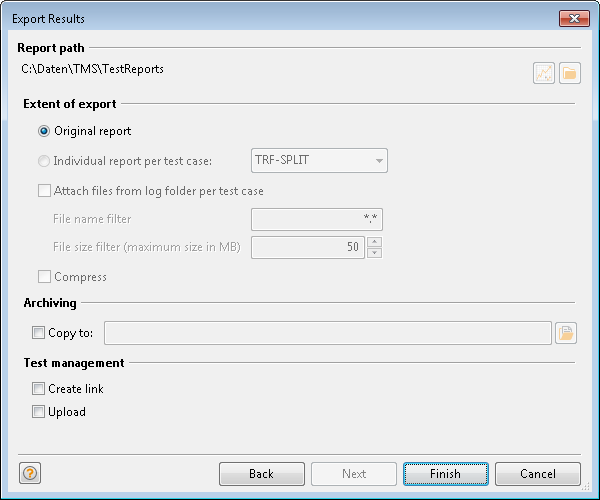Tick the Compress checkbox
600x500 pixels.
pos(44,277)
